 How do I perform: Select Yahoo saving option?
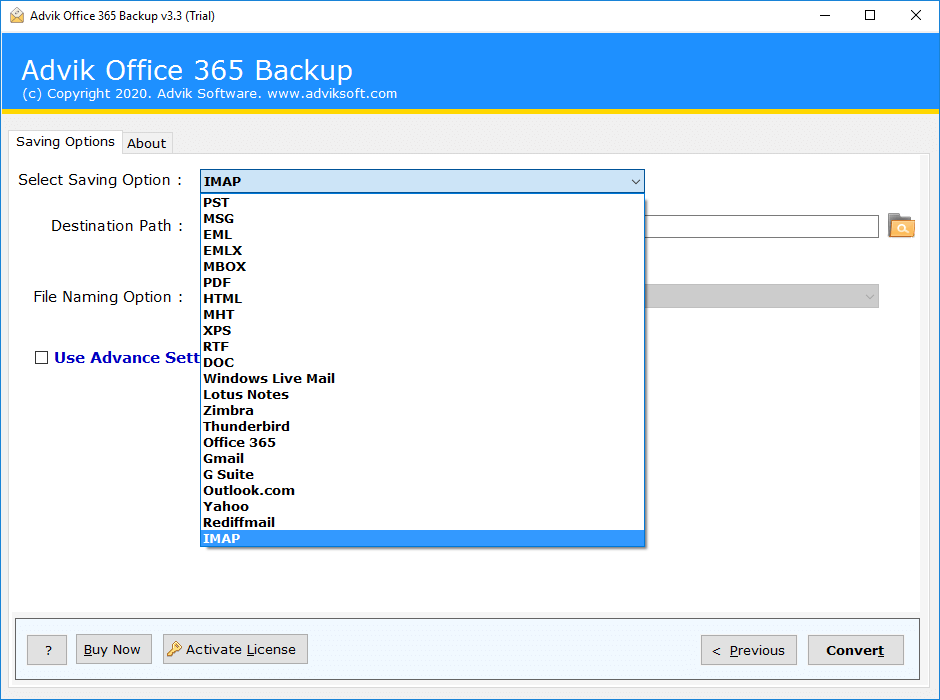tap(422, 506)
